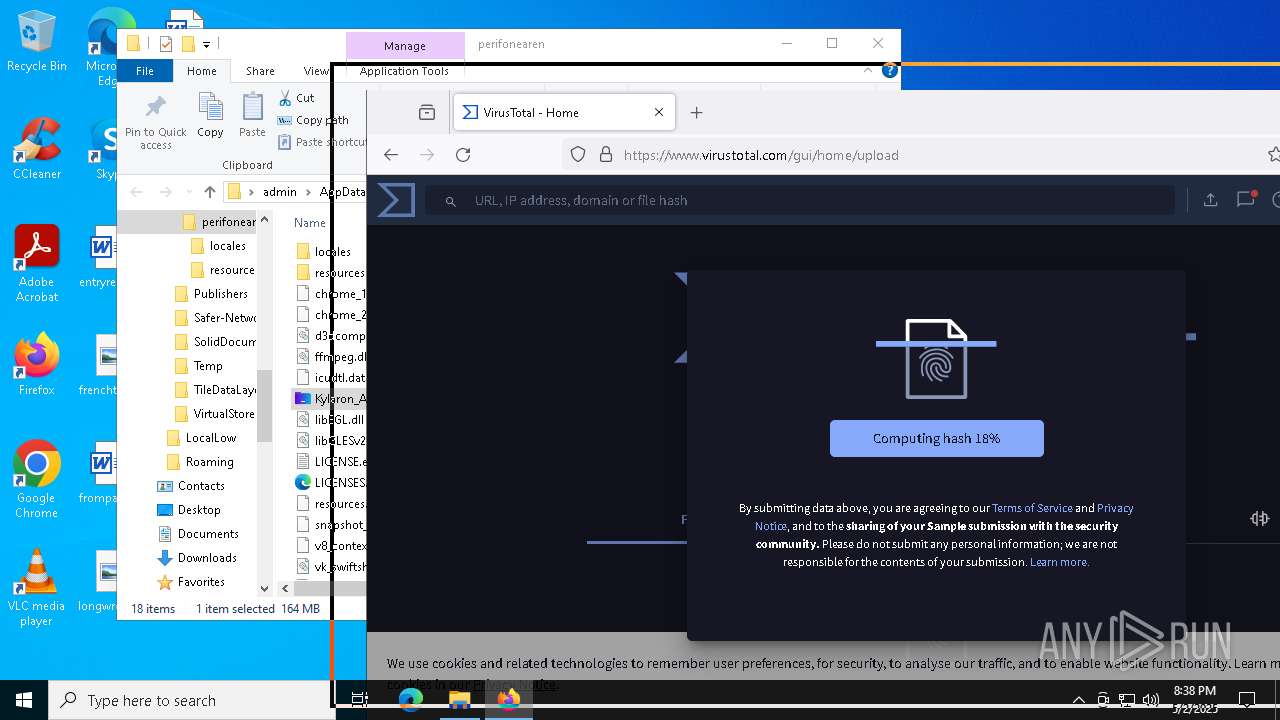Screen dimensions: 1280x720
Task: Open Terms of Service link
Action: pos(1032,508)
